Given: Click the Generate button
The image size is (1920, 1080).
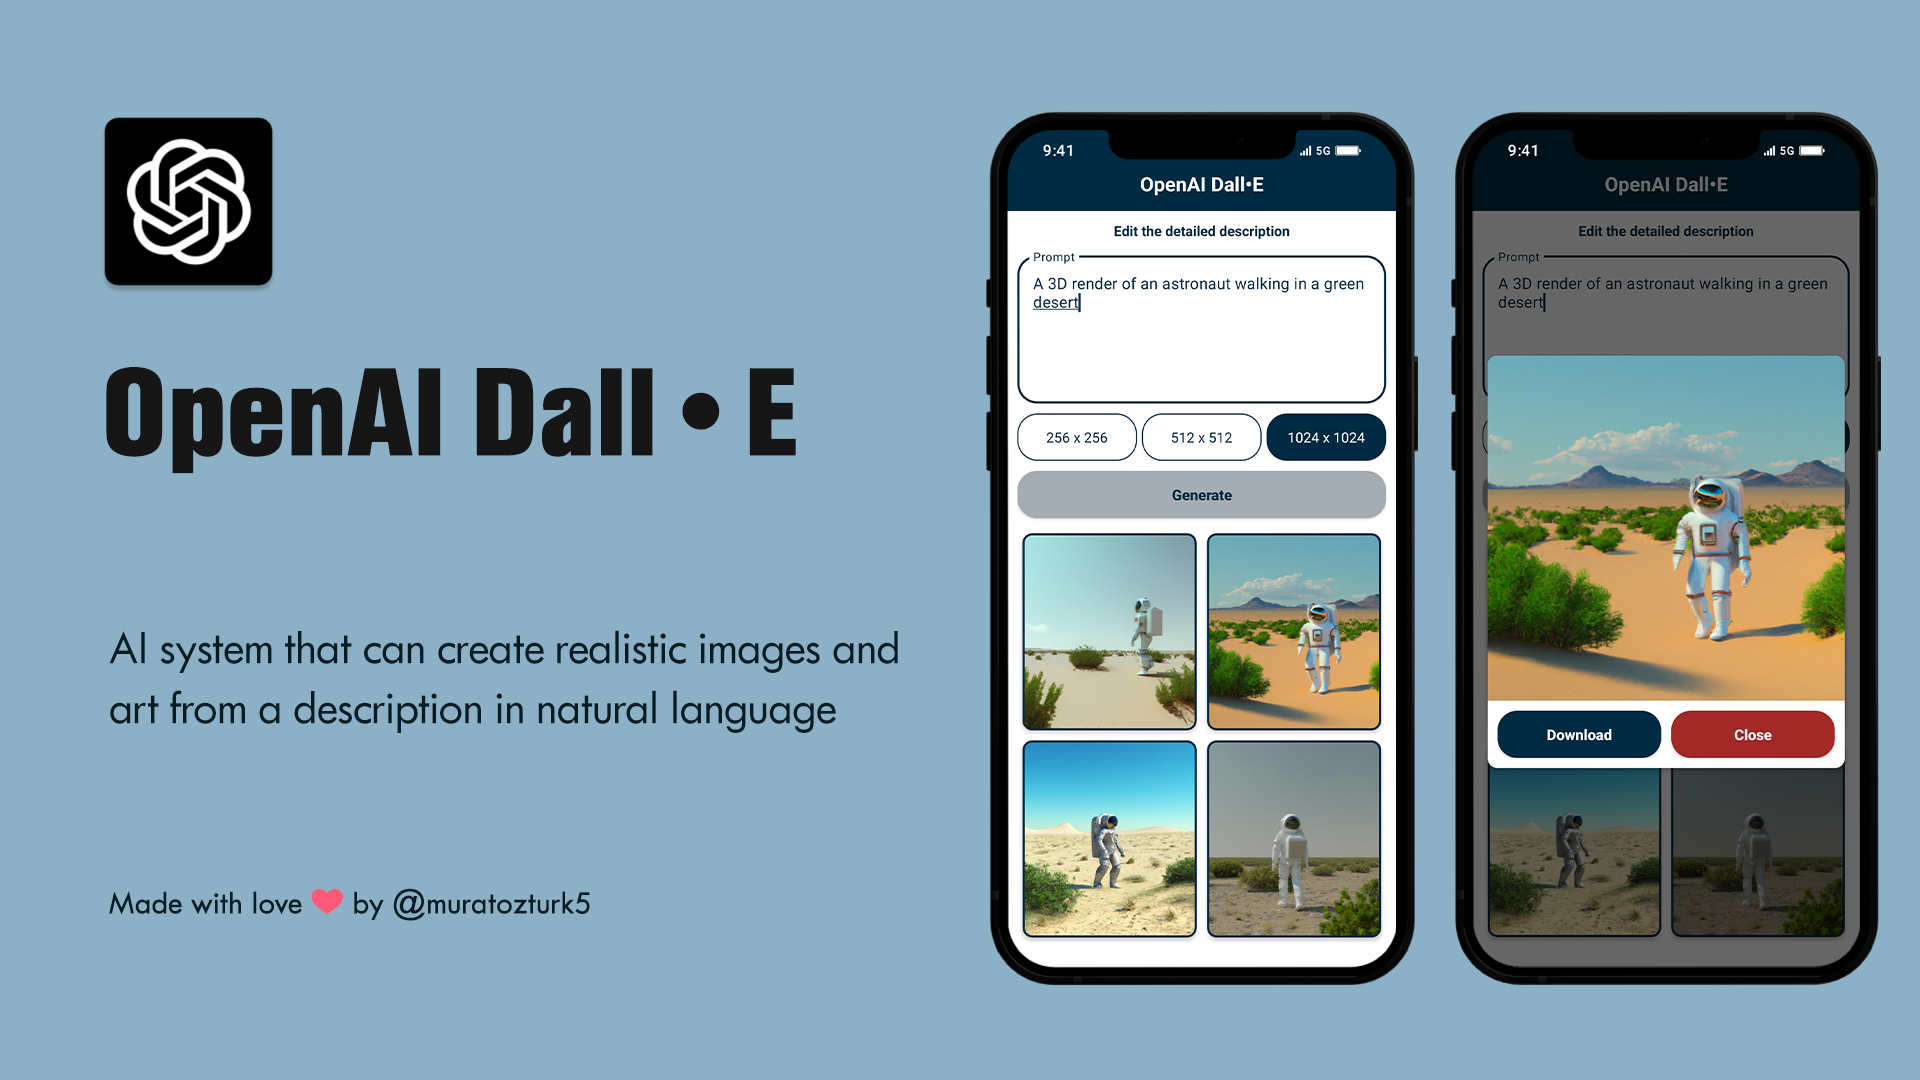Looking at the screenshot, I should pos(1201,495).
